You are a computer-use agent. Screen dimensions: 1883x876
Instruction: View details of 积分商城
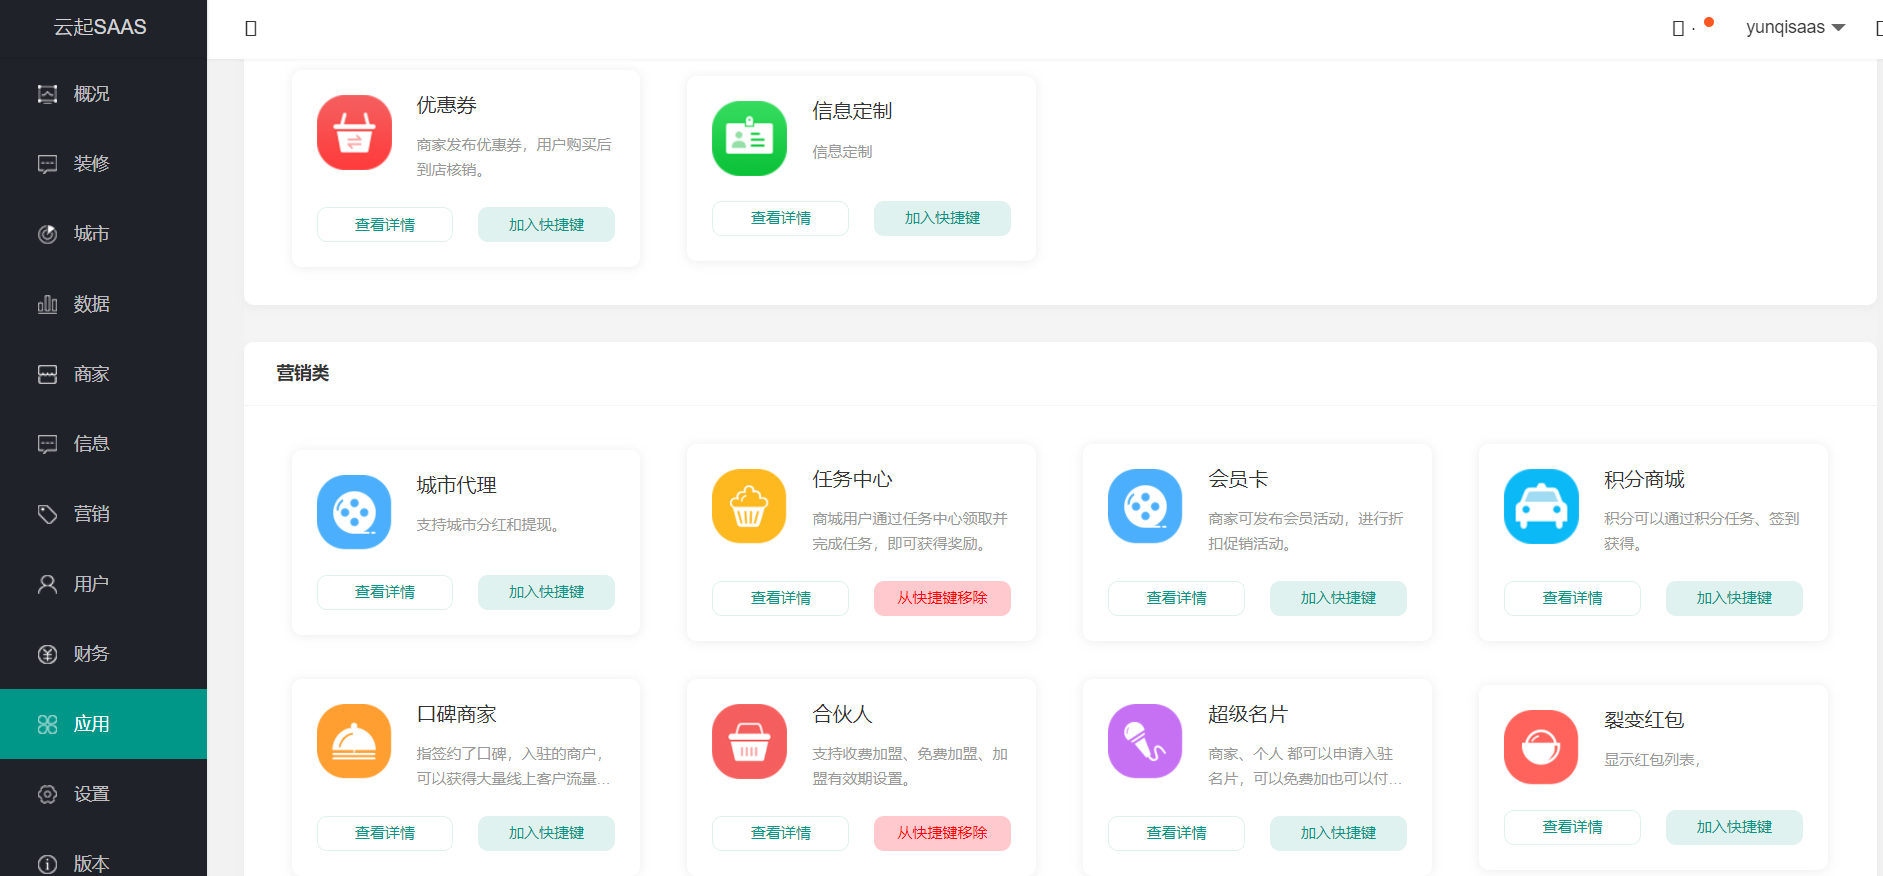1572,598
